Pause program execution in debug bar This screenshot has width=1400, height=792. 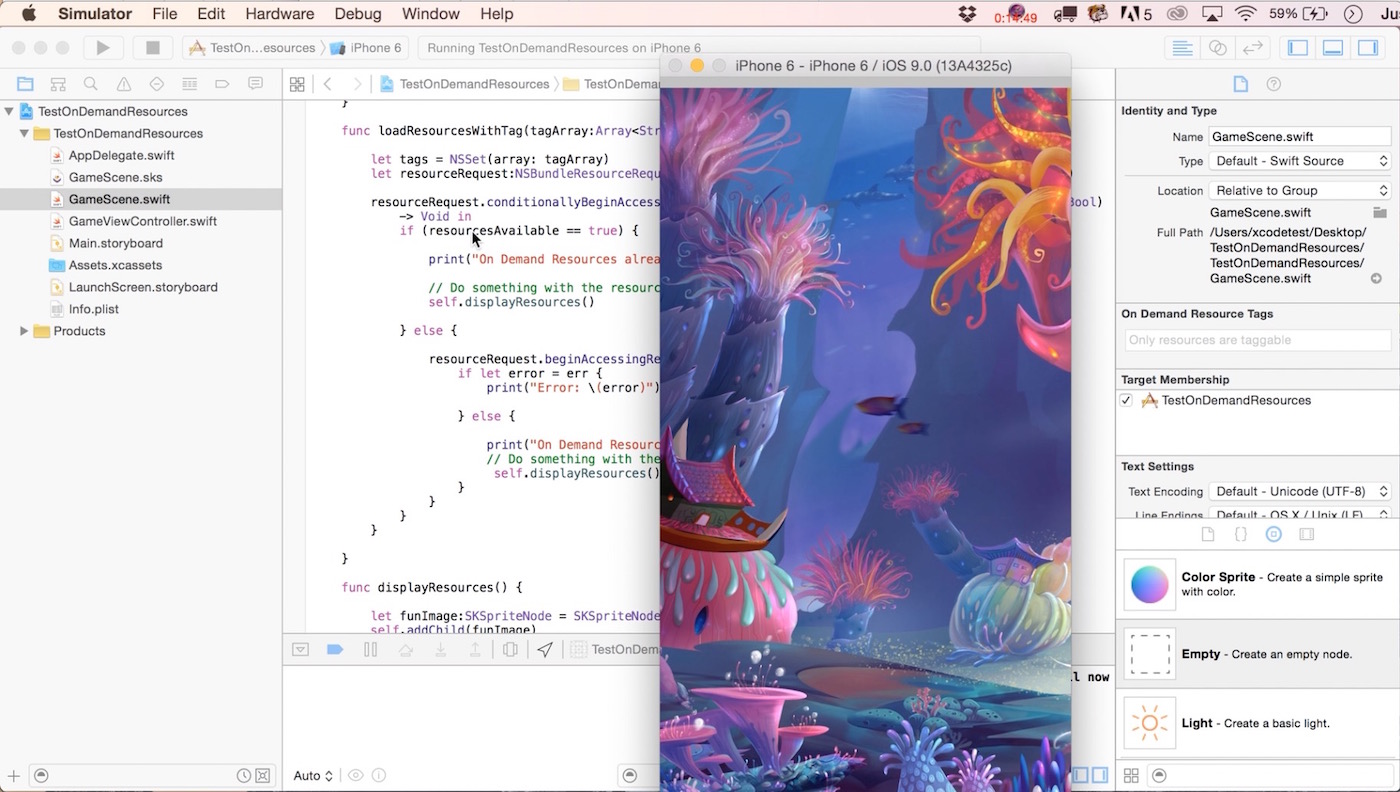(370, 649)
